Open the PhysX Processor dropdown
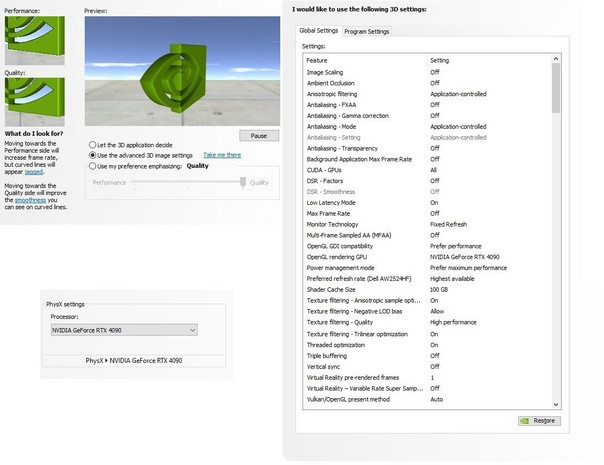 124,330
